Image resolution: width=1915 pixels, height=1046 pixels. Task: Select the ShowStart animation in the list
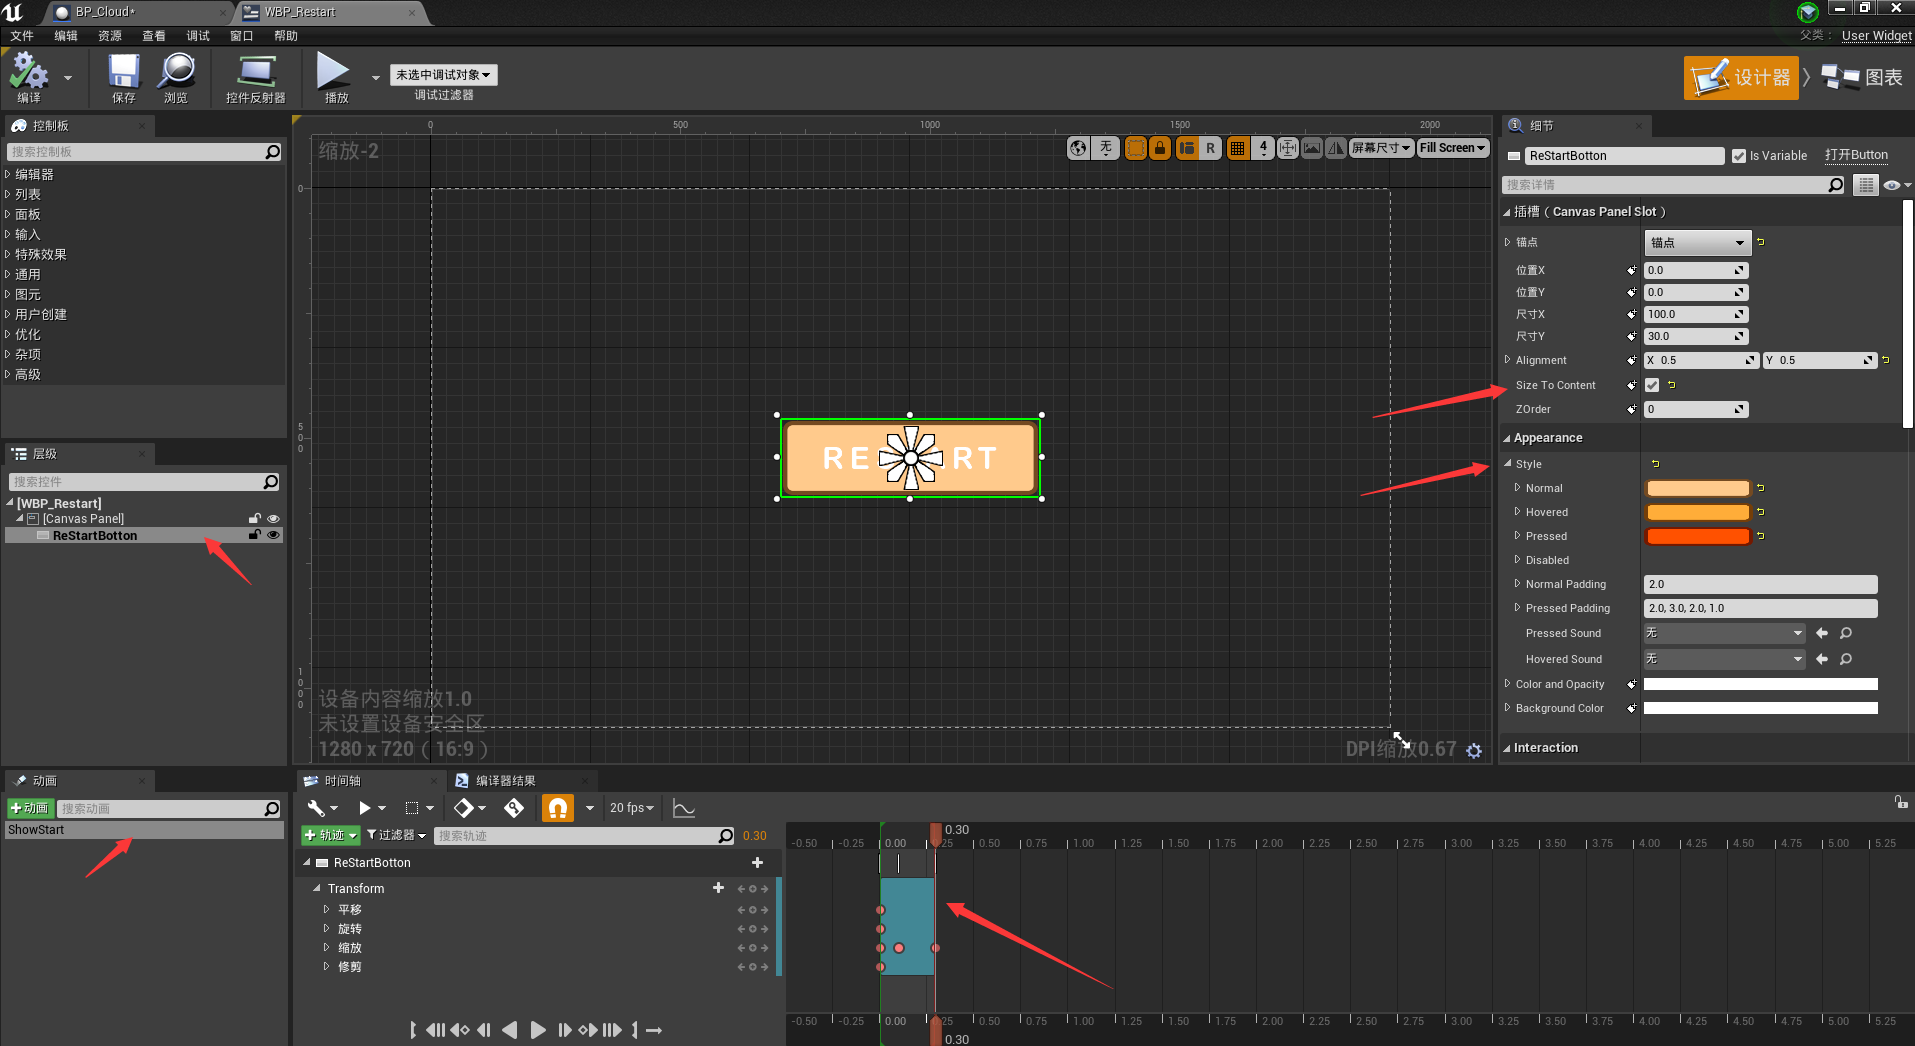(37, 830)
